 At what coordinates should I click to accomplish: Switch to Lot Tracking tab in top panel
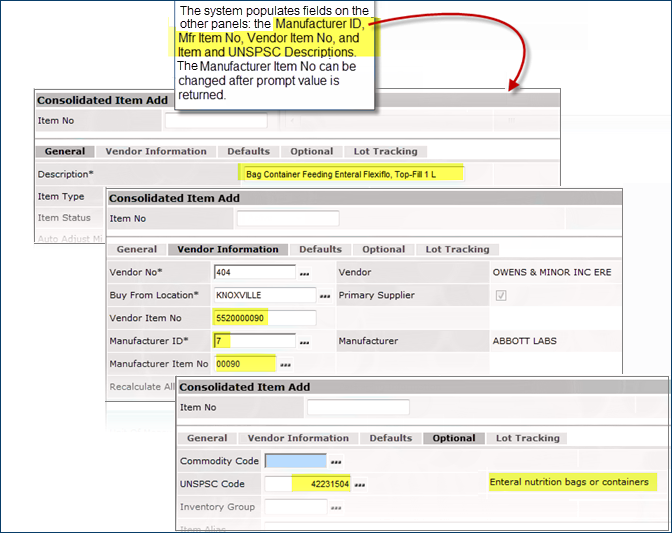pos(385,152)
